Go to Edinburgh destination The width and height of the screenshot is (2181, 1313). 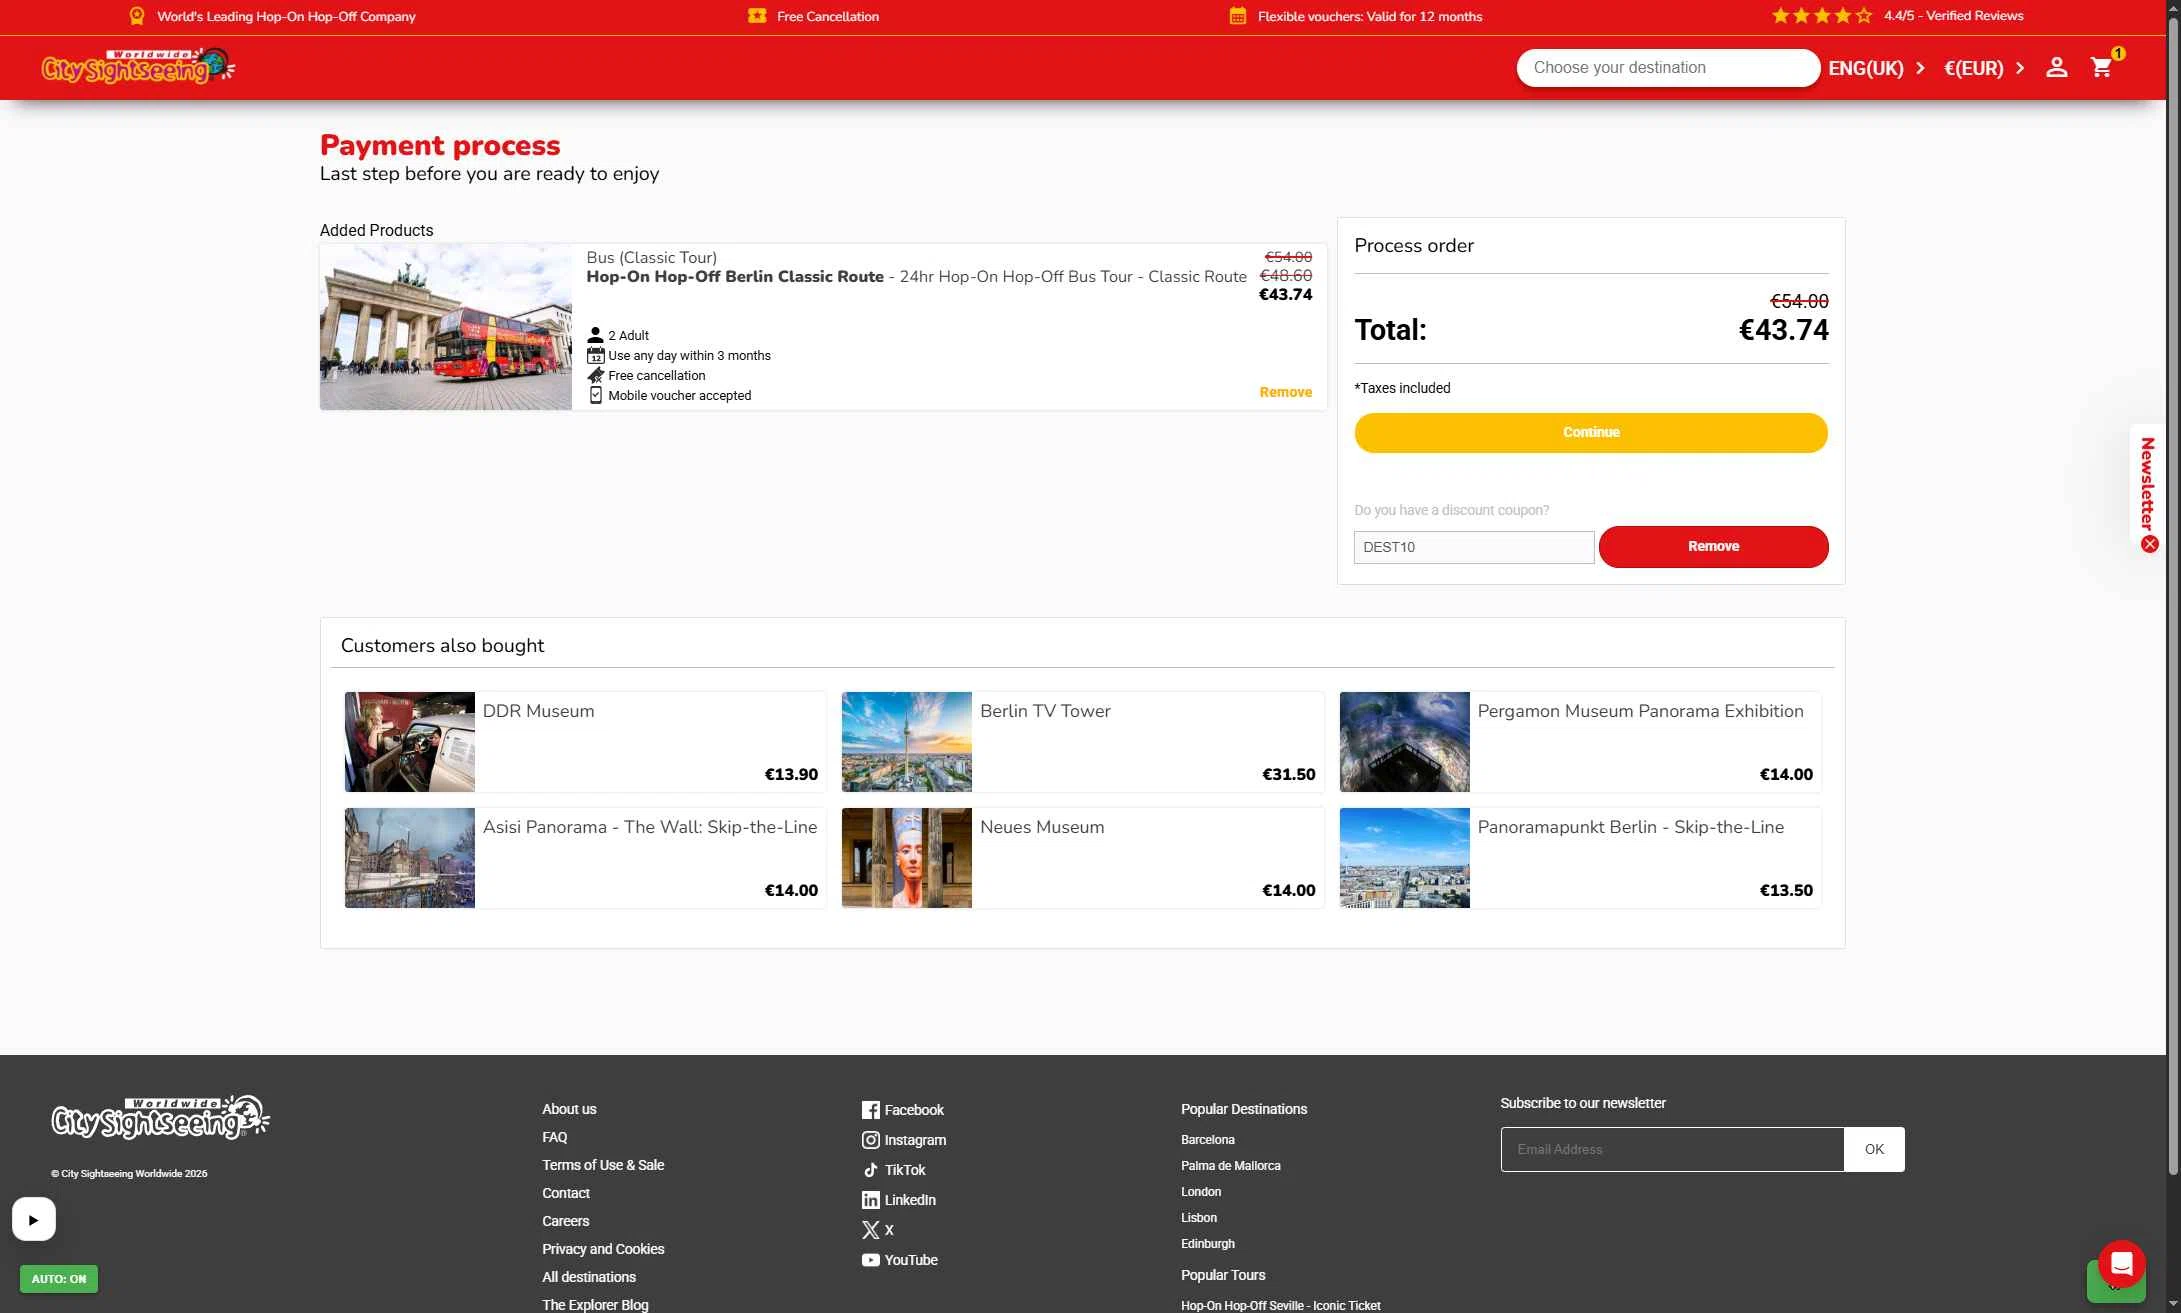tap(1207, 1244)
